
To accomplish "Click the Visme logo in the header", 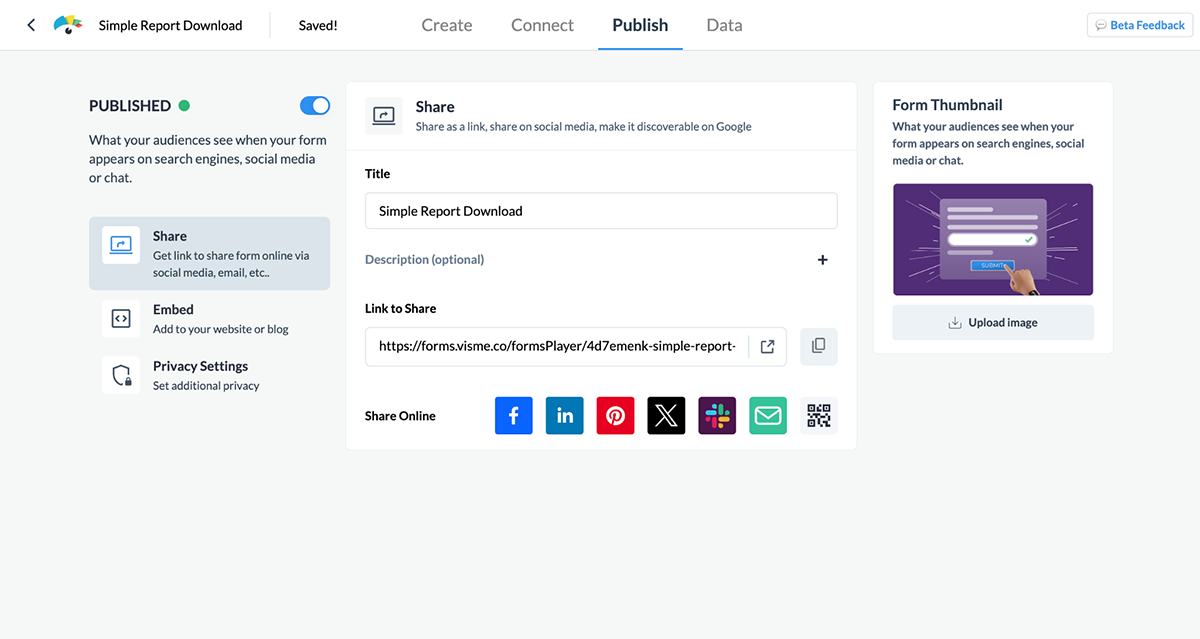I will pyautogui.click(x=67, y=25).
